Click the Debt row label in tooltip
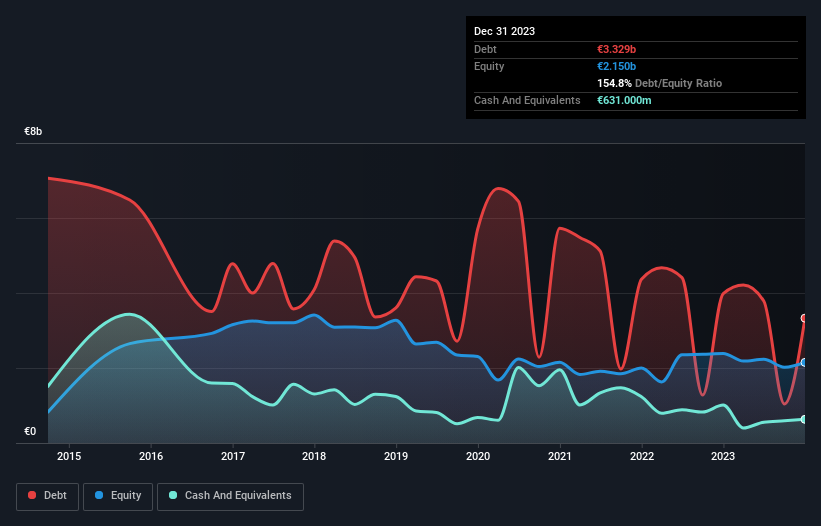This screenshot has width=821, height=526. pos(485,49)
